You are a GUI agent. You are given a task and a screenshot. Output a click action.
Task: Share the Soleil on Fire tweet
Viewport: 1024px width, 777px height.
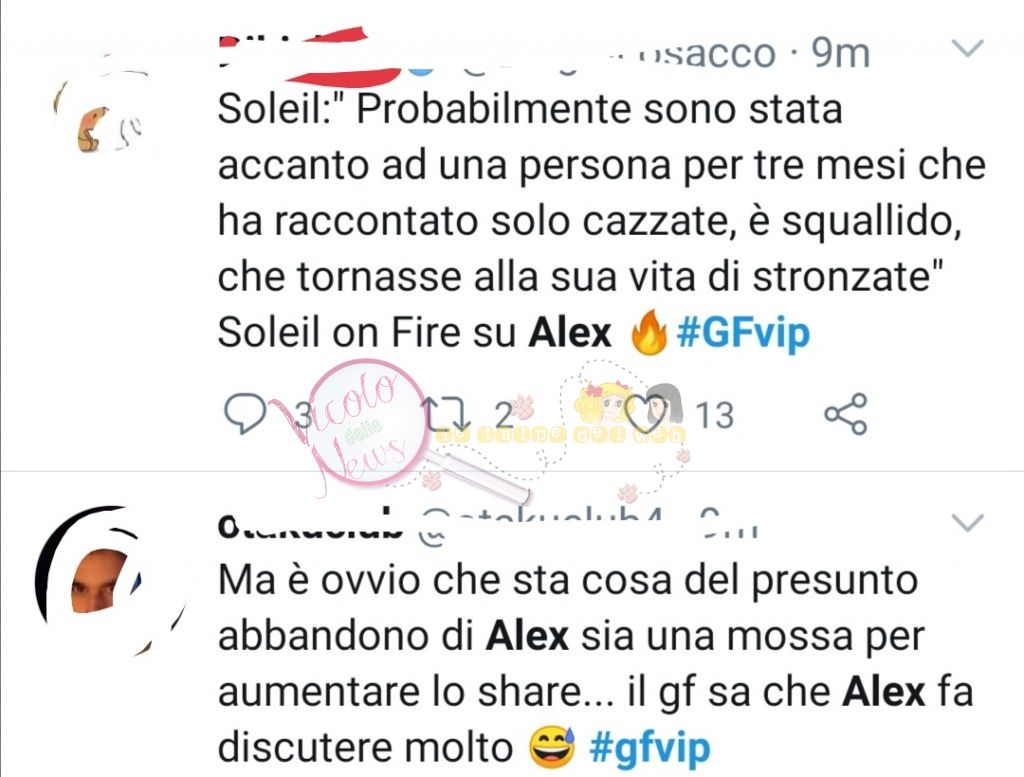(x=846, y=414)
